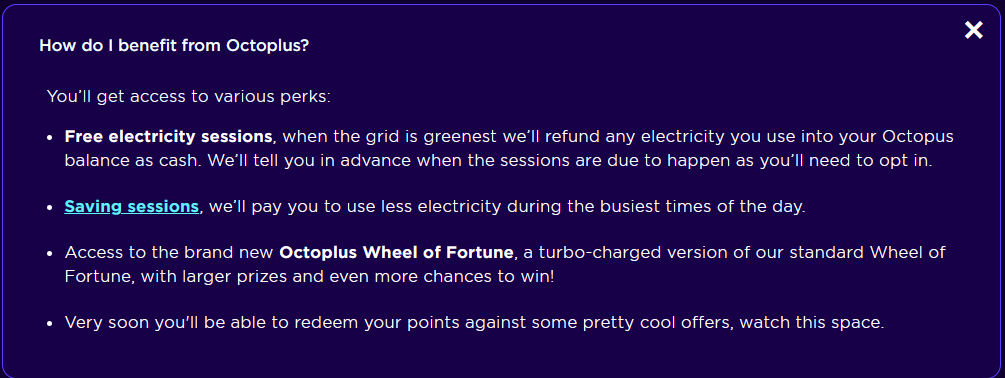
Task: Click the 'How do I benefit from Octoplus?' heading
Action: click(x=174, y=46)
